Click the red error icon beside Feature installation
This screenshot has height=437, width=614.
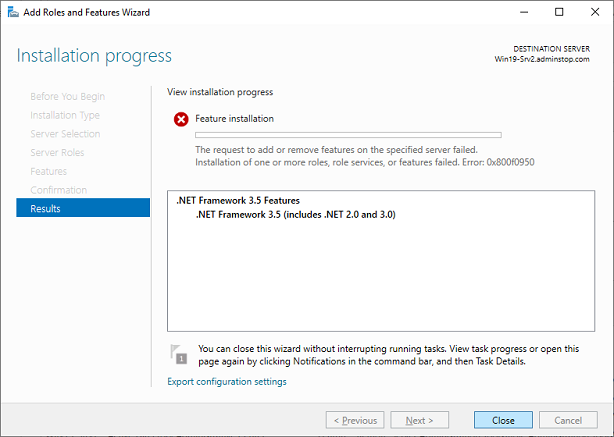(181, 119)
